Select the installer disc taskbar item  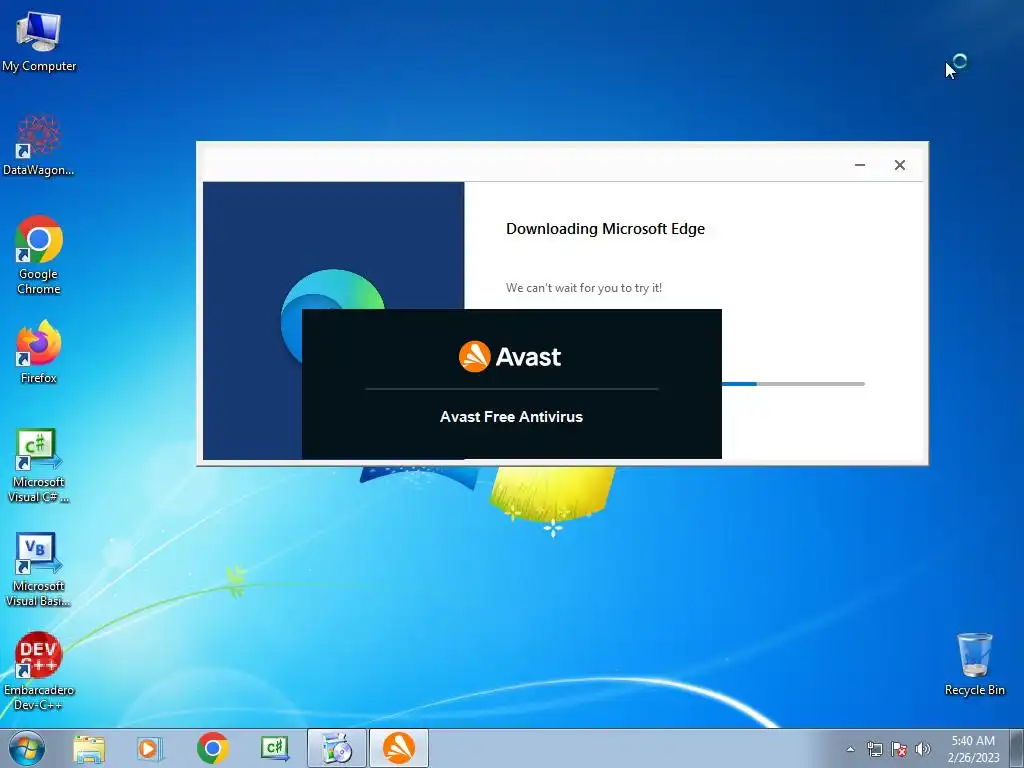tap(337, 748)
